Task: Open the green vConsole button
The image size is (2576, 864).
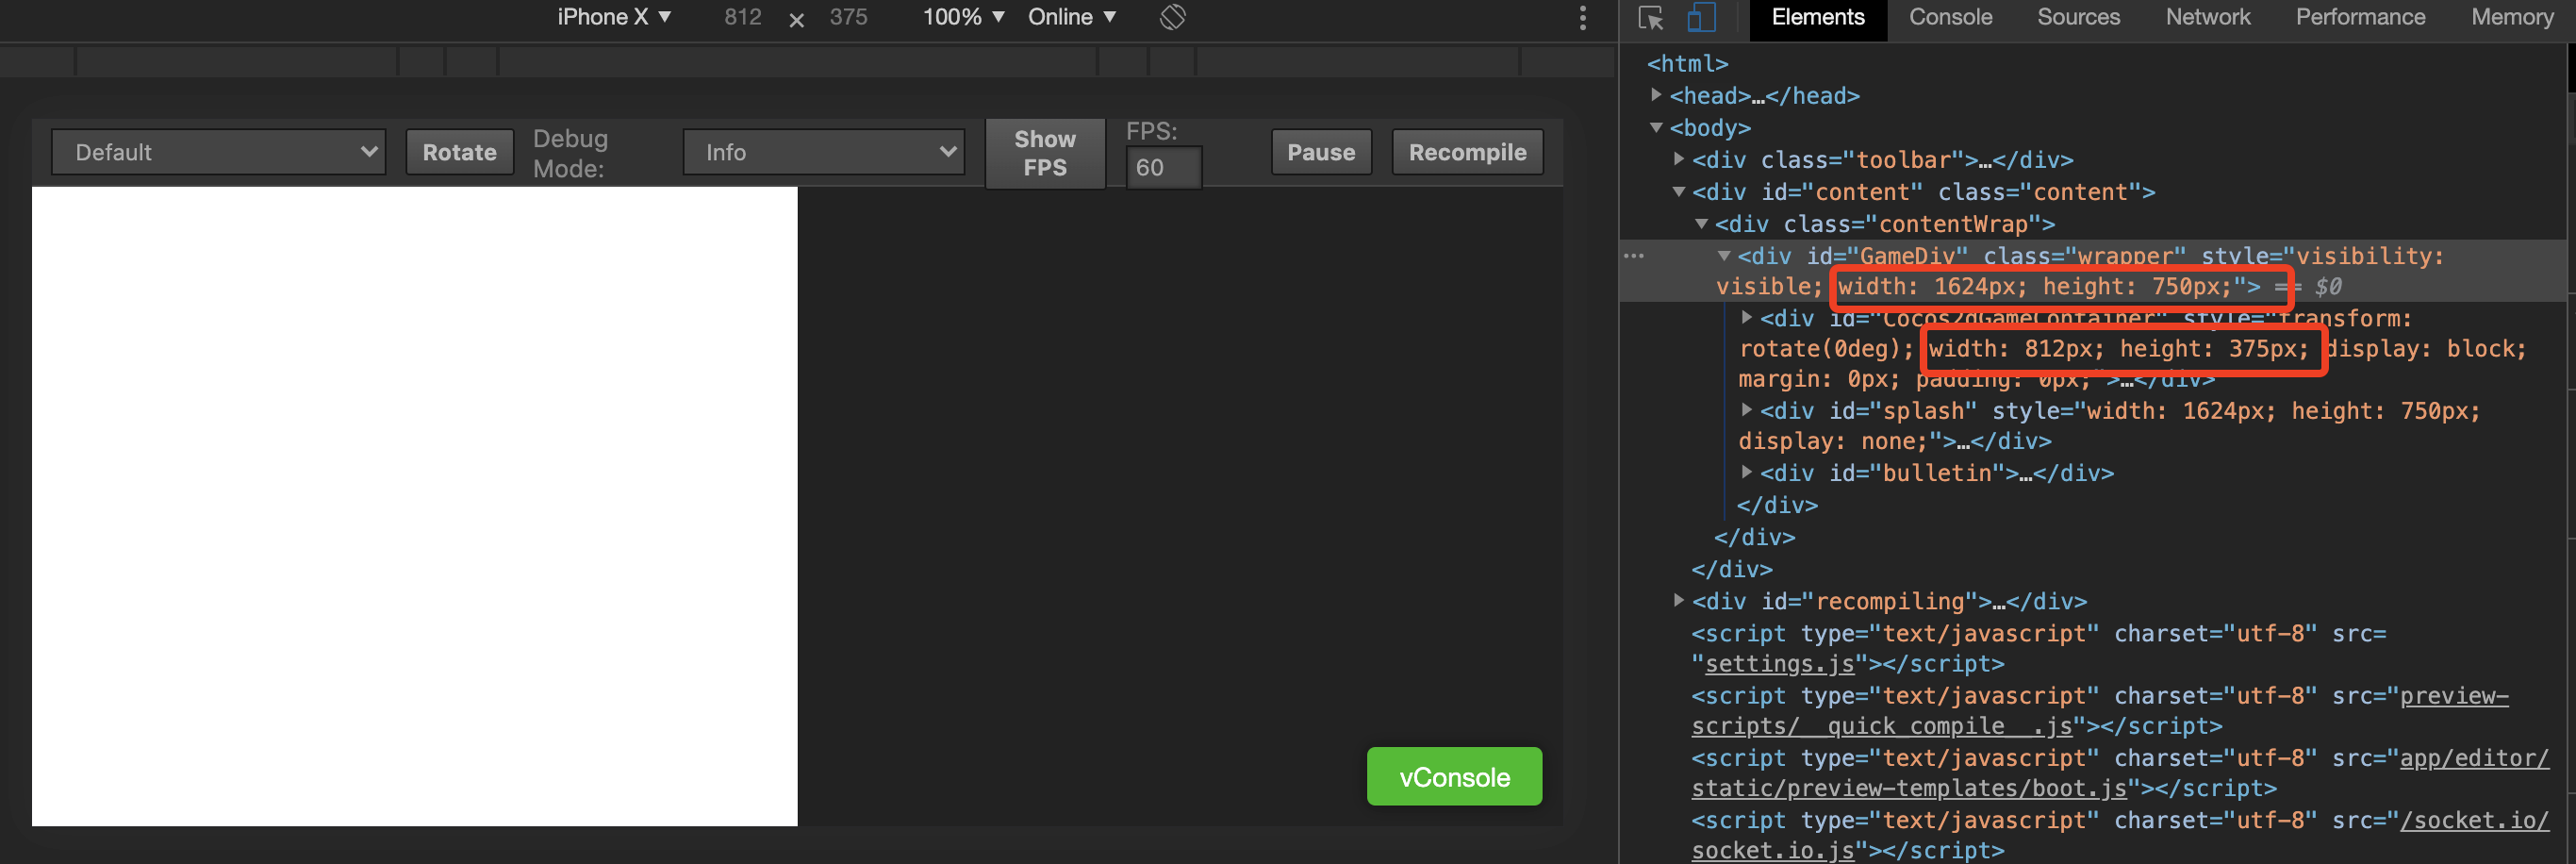Action: (x=1454, y=777)
